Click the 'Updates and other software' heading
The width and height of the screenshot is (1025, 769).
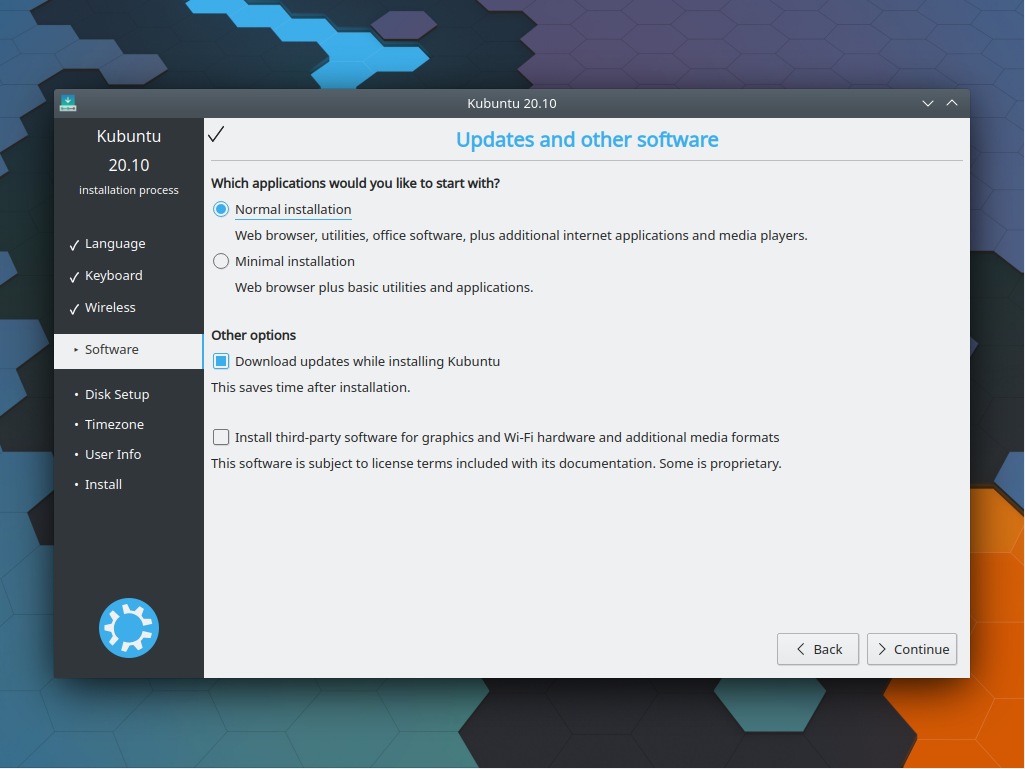pyautogui.click(x=587, y=140)
